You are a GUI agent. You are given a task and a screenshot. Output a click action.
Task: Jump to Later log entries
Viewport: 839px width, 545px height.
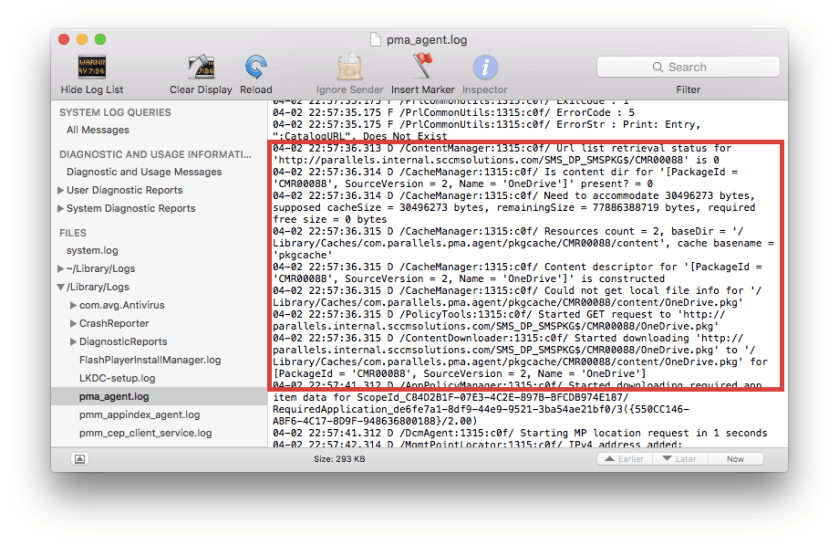coord(680,459)
